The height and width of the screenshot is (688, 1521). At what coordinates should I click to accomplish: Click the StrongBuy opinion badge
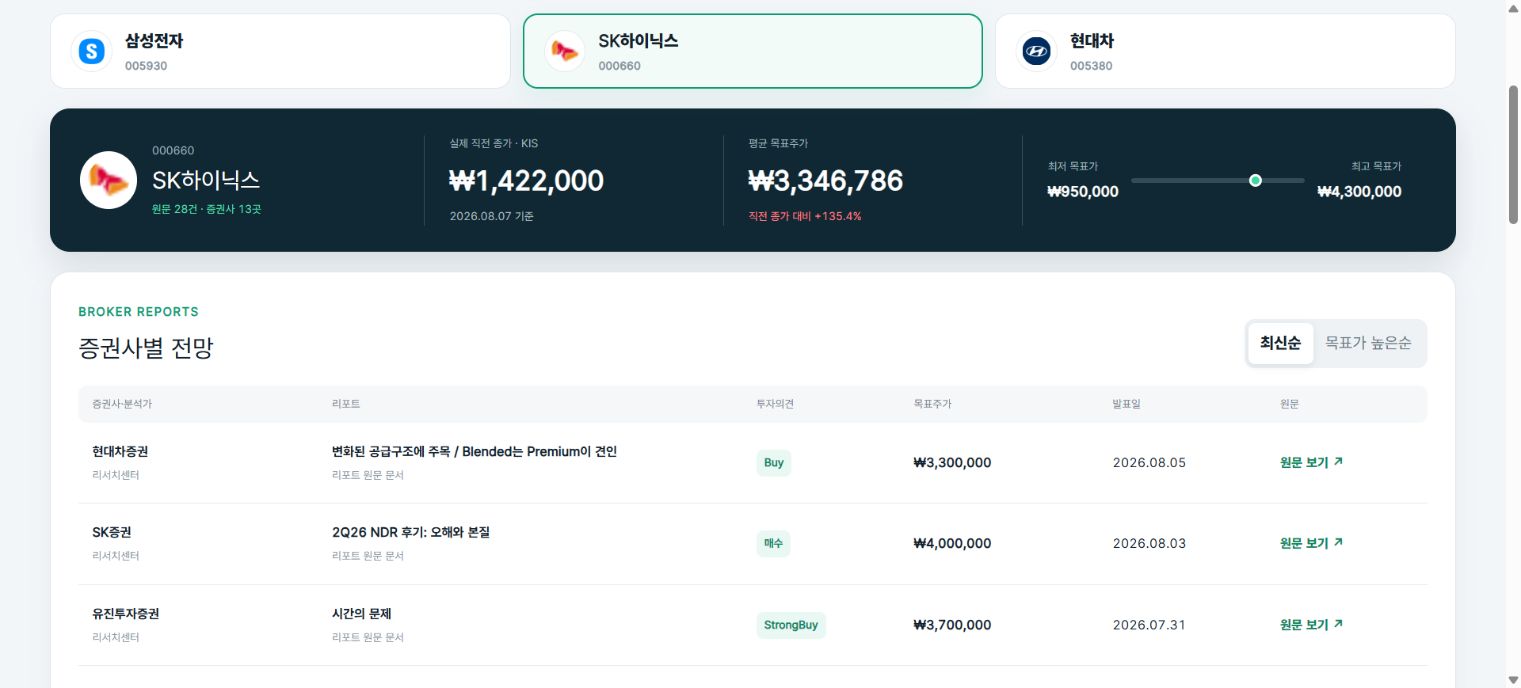click(791, 625)
